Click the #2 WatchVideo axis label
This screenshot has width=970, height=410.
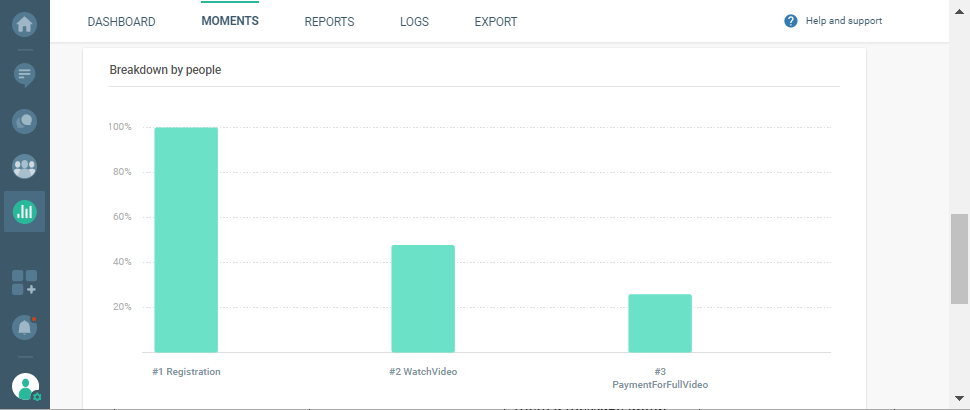(423, 372)
